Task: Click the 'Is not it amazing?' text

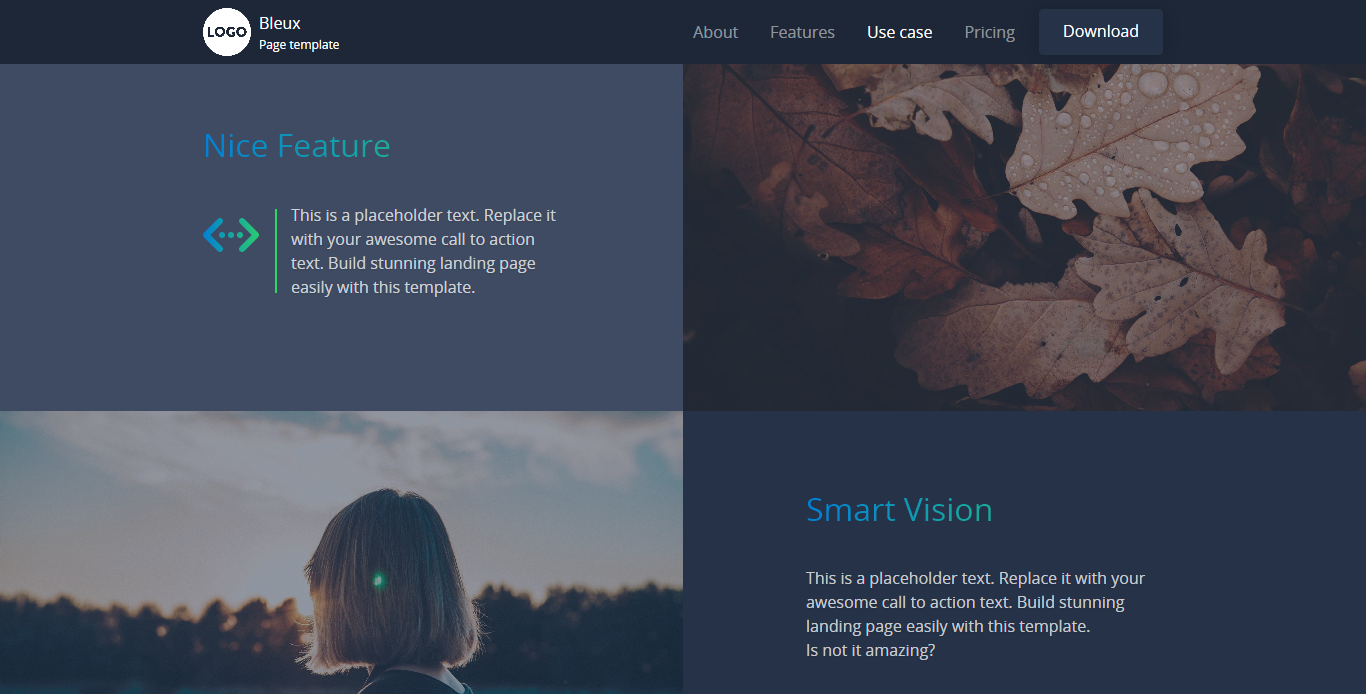Action: [871, 650]
